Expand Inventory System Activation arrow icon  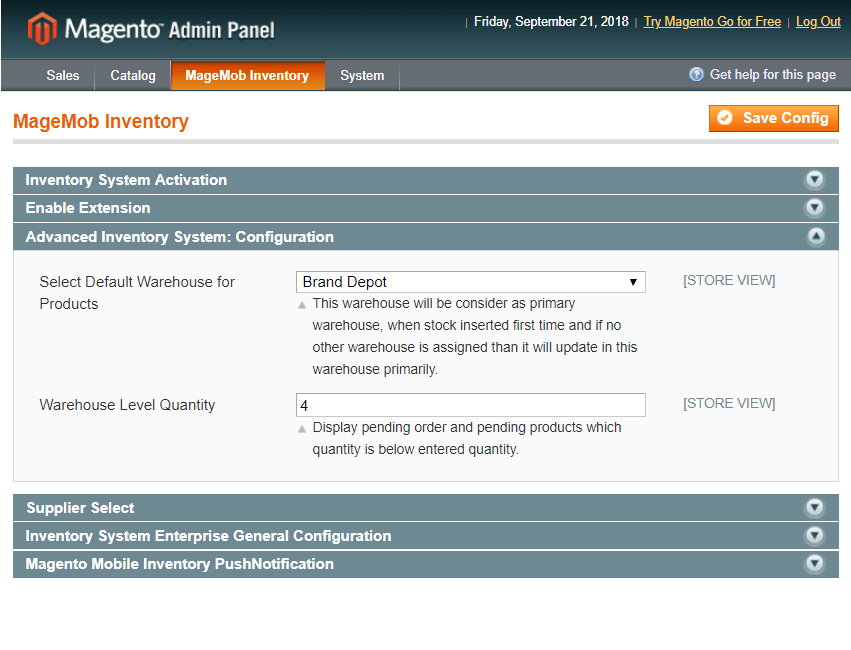(814, 180)
